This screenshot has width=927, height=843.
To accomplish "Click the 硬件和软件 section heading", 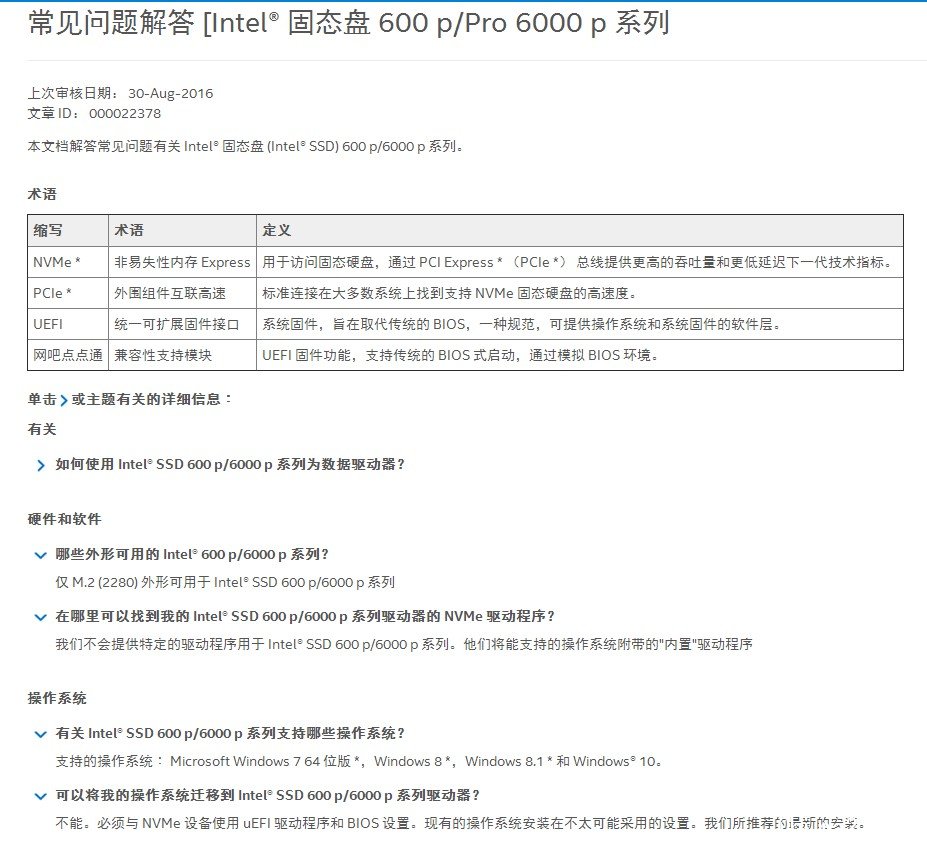I will (64, 519).
